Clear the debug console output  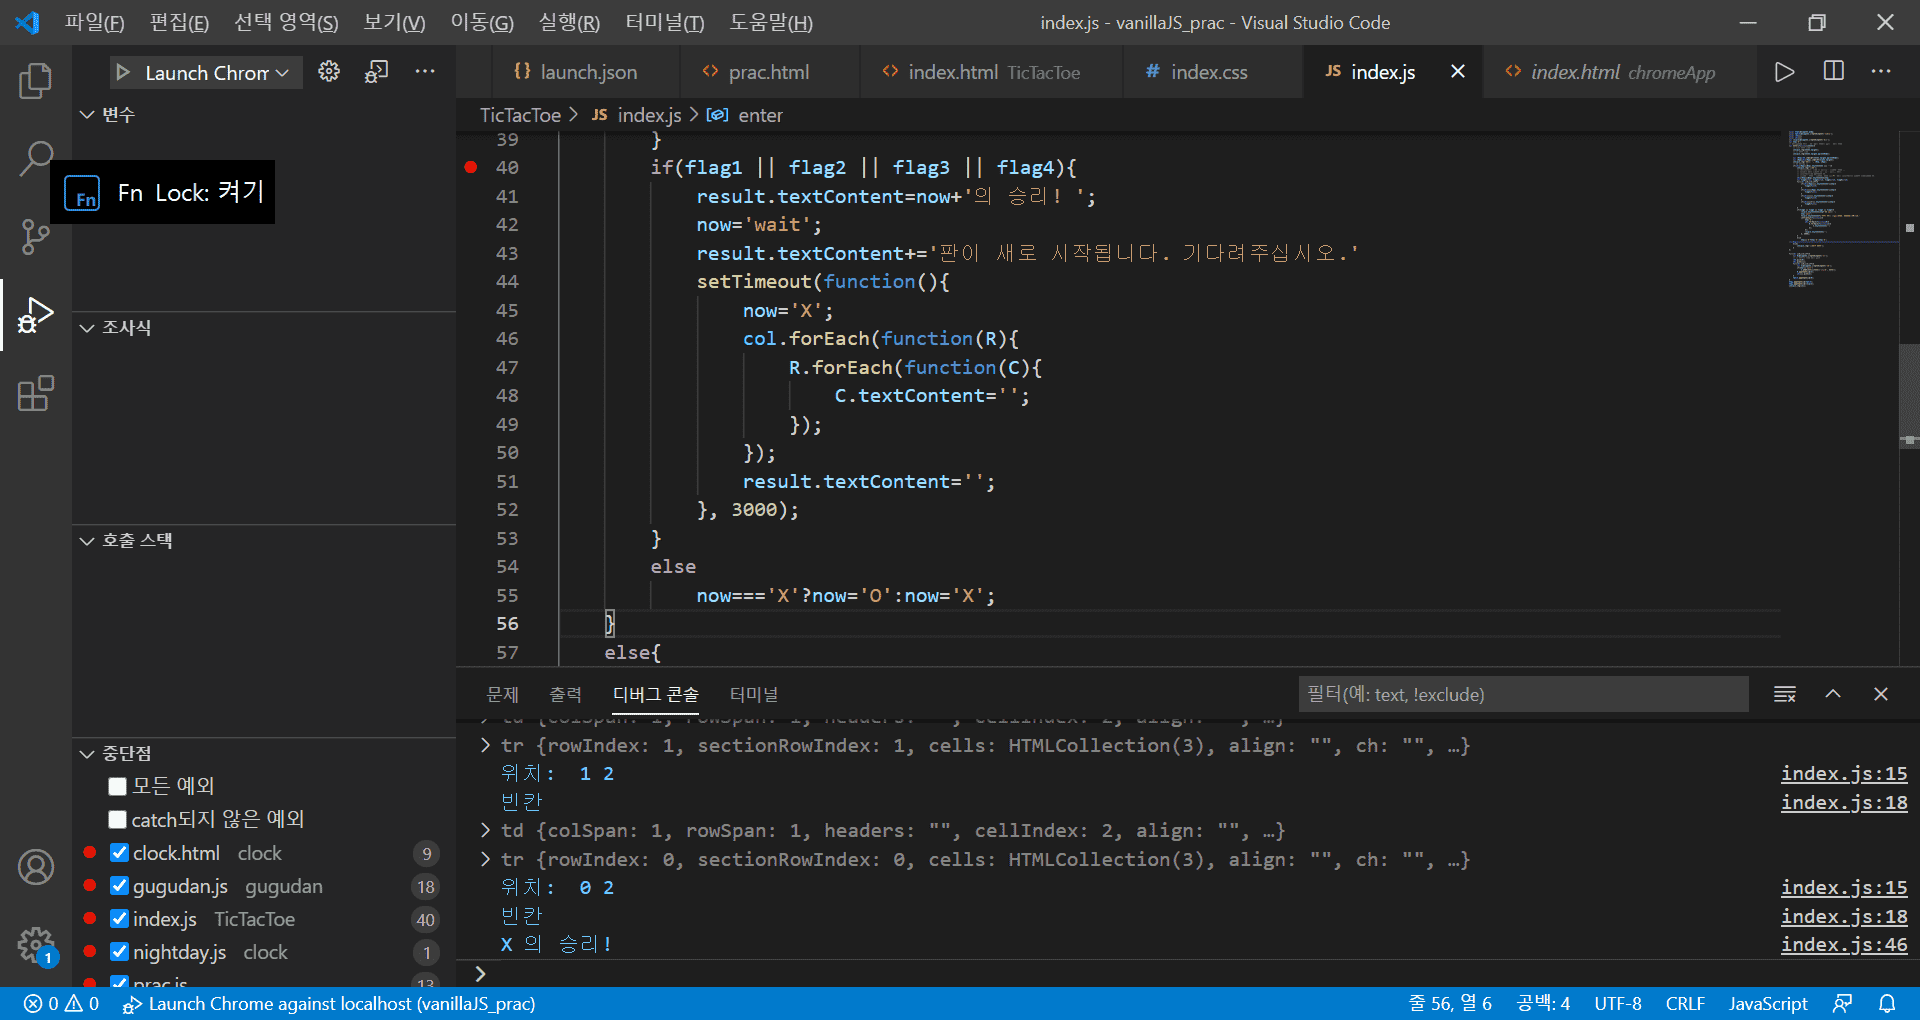(1784, 694)
